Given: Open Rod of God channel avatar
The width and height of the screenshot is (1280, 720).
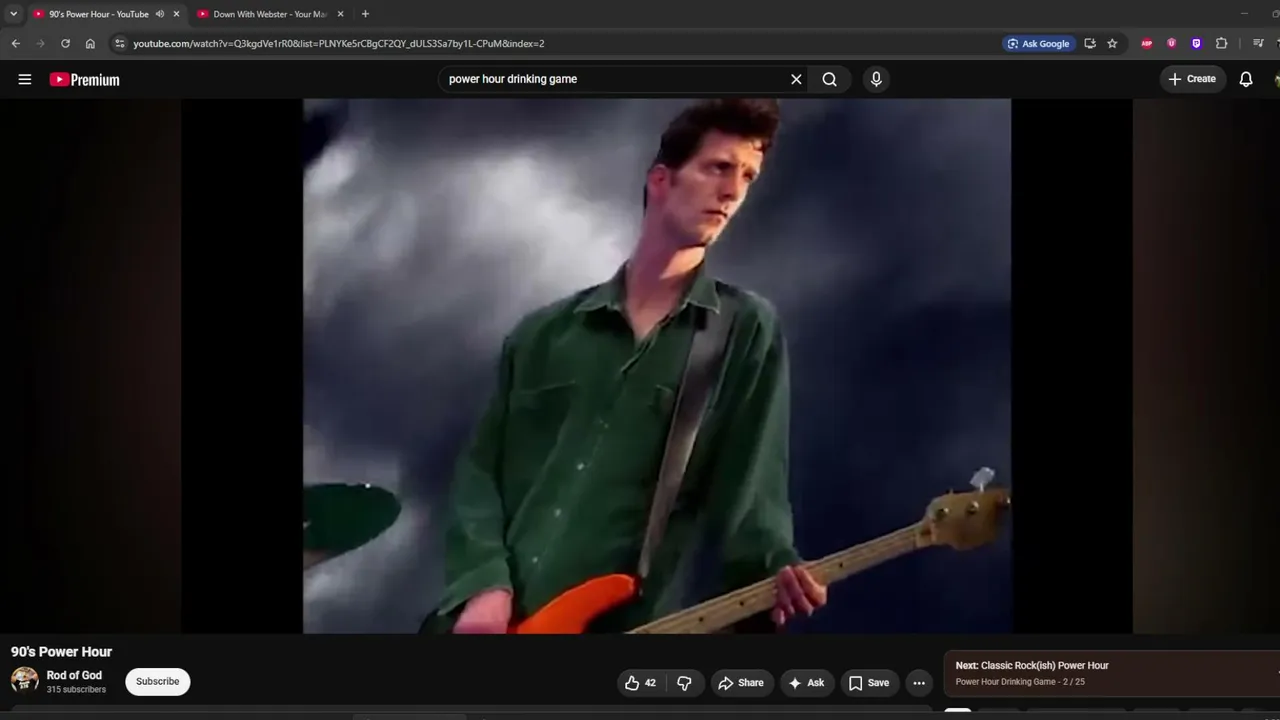Looking at the screenshot, I should click(x=25, y=681).
